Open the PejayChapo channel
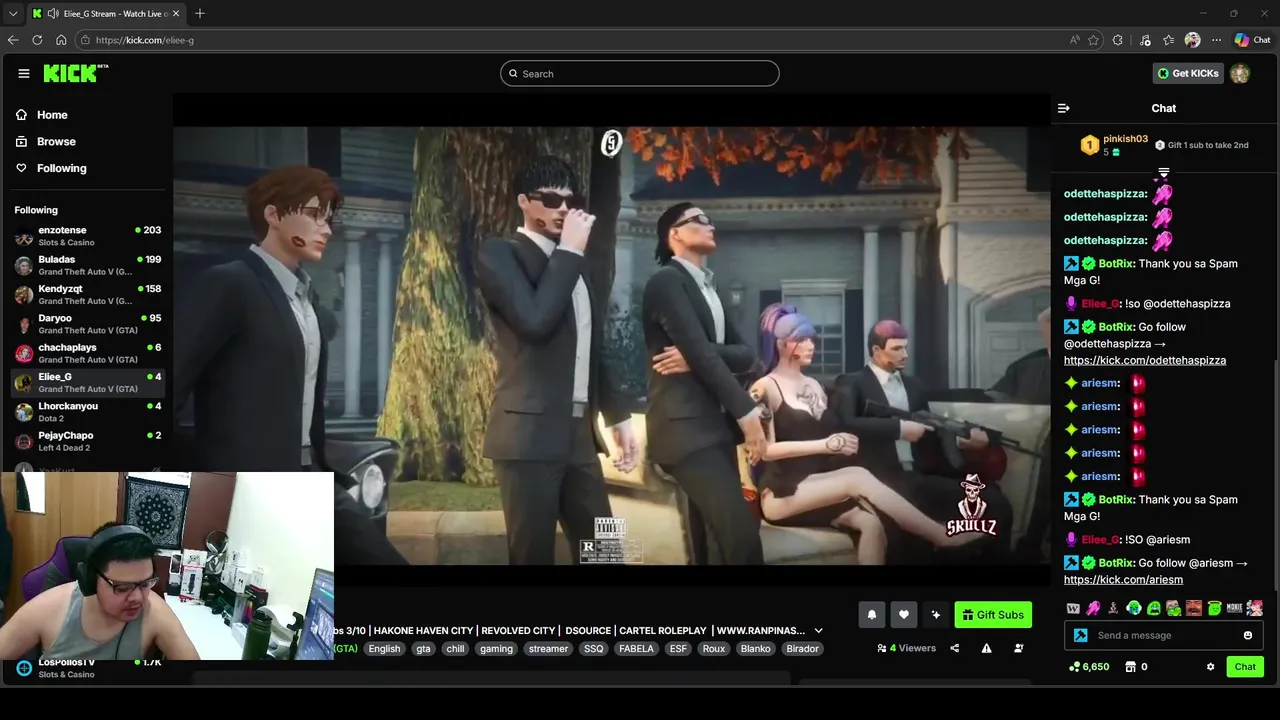This screenshot has width=1280, height=720. [87, 441]
